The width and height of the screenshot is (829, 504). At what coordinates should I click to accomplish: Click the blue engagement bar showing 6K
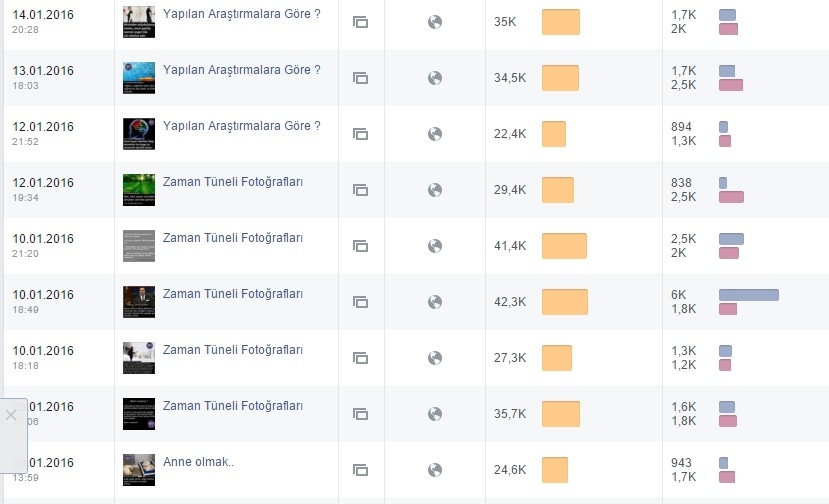point(749,295)
